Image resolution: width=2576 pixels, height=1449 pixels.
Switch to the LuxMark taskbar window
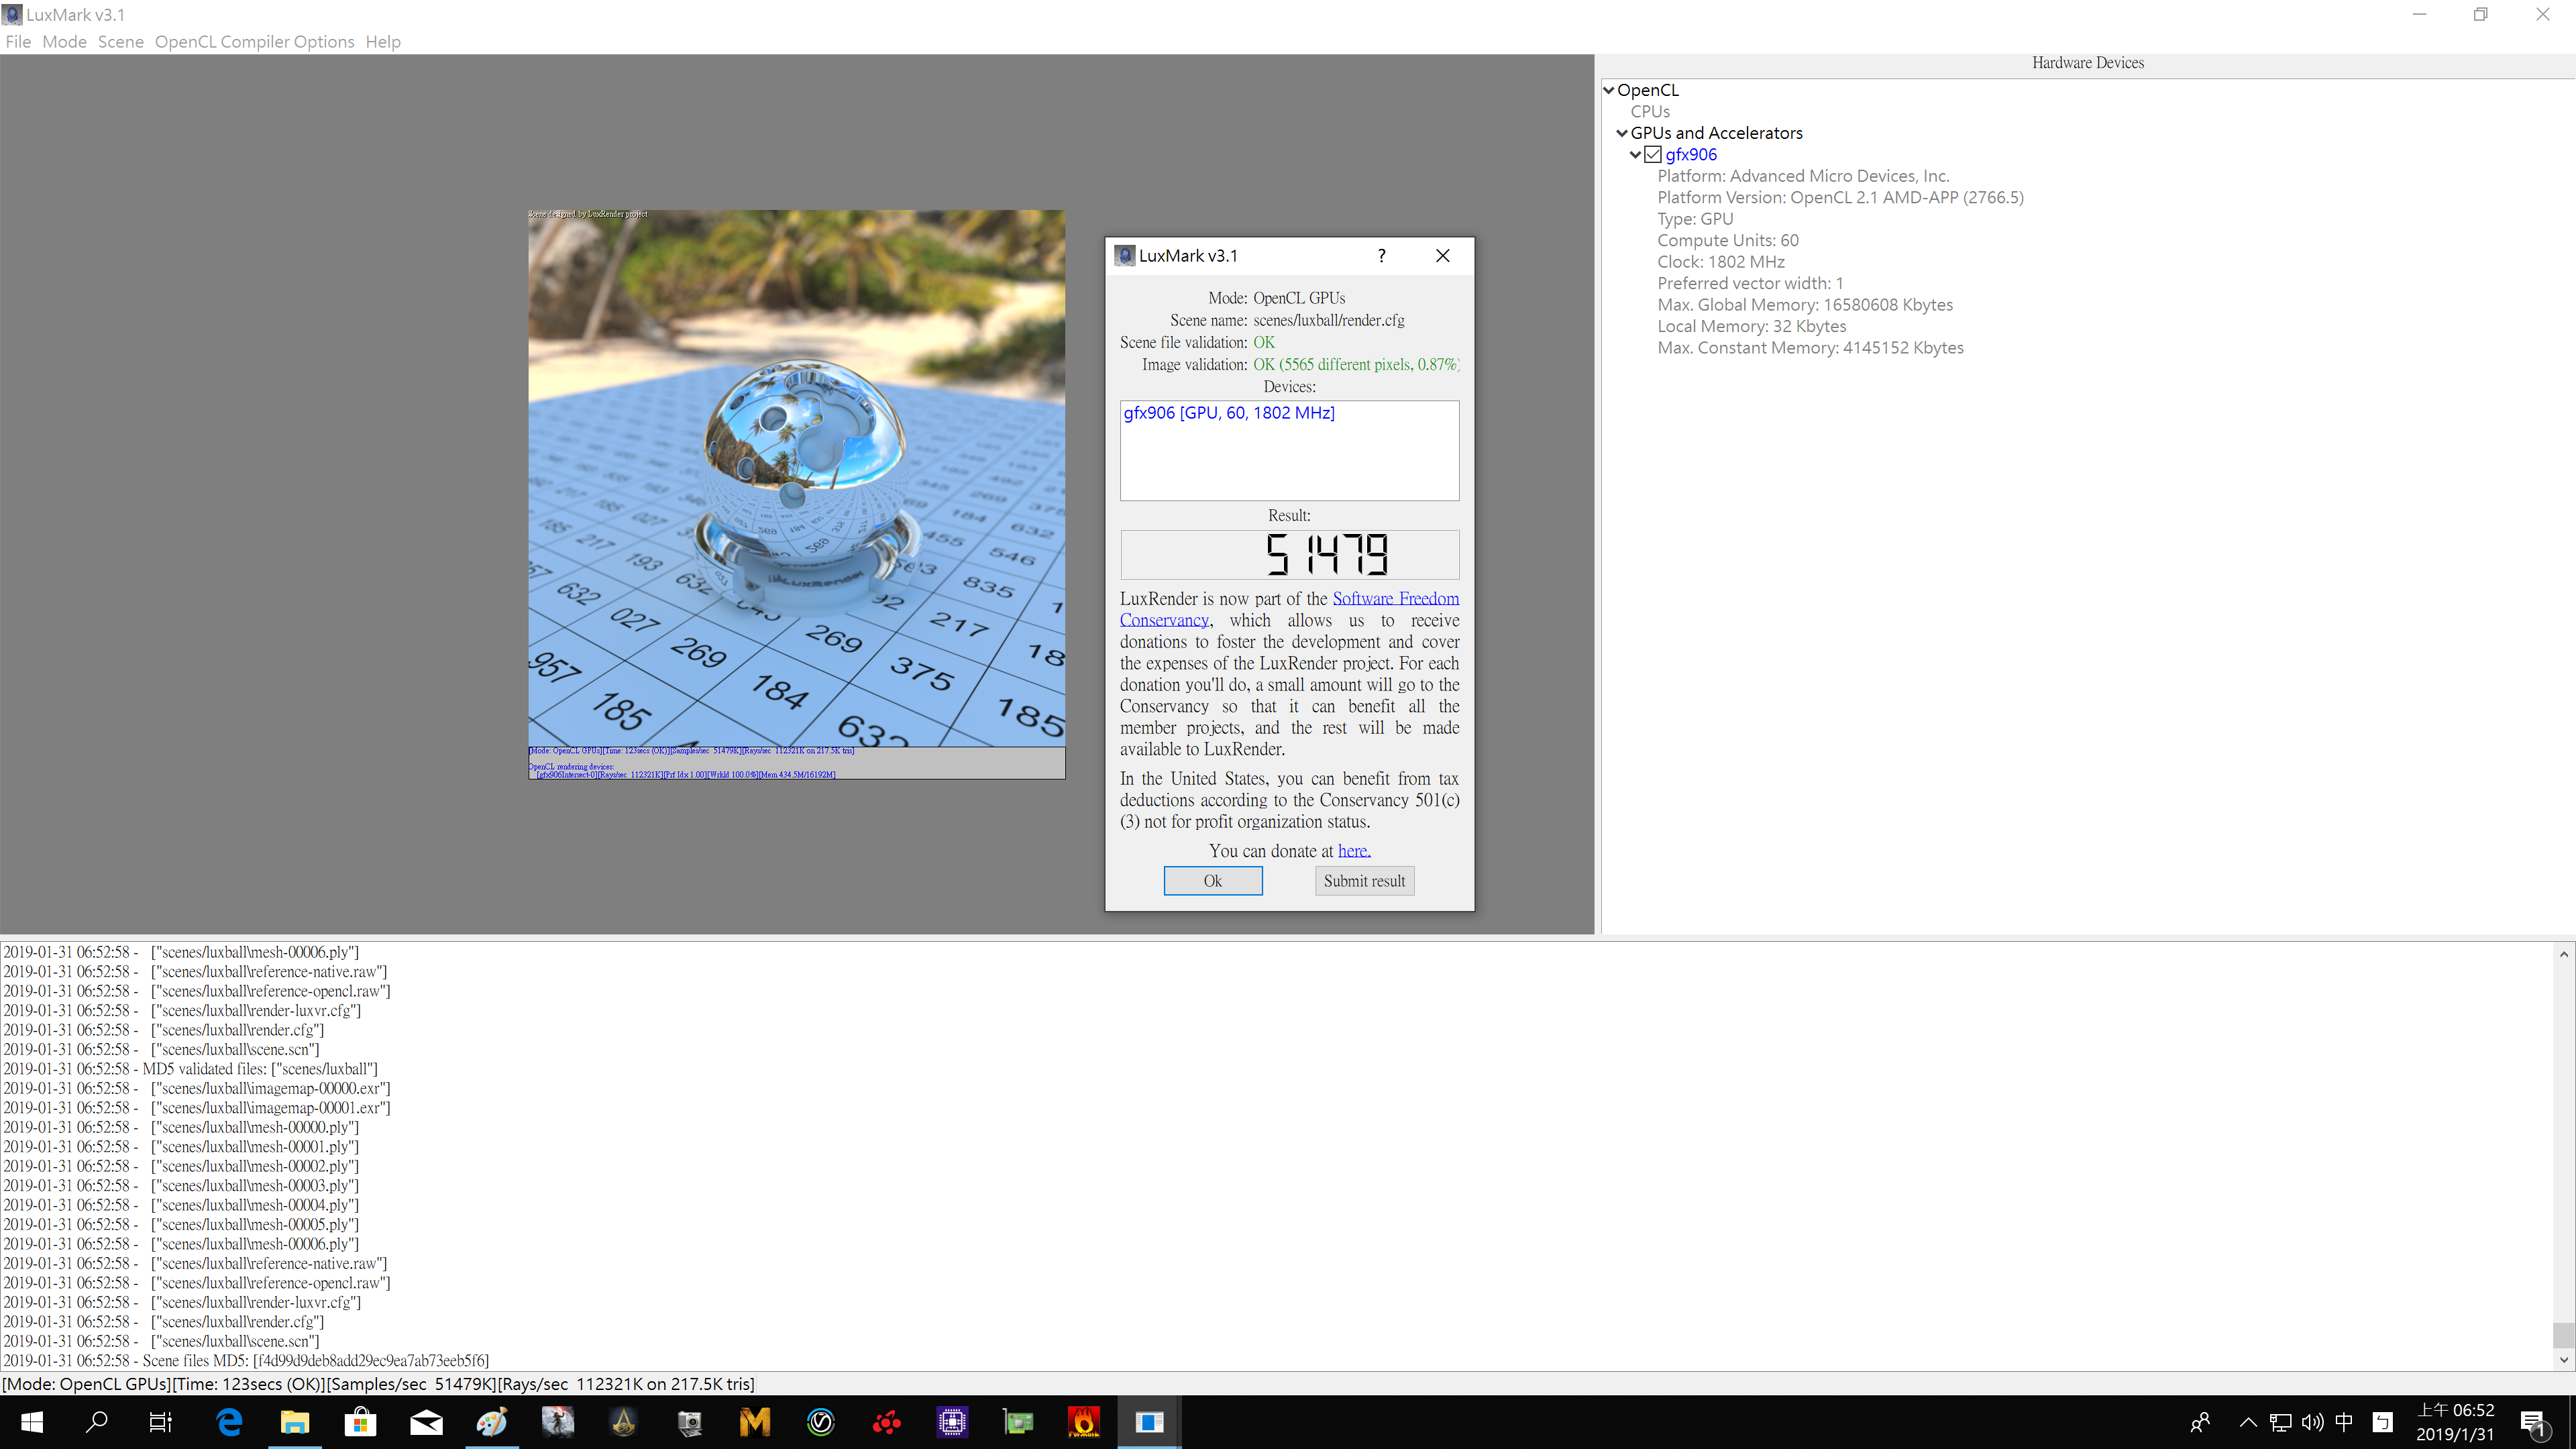coord(1149,1422)
